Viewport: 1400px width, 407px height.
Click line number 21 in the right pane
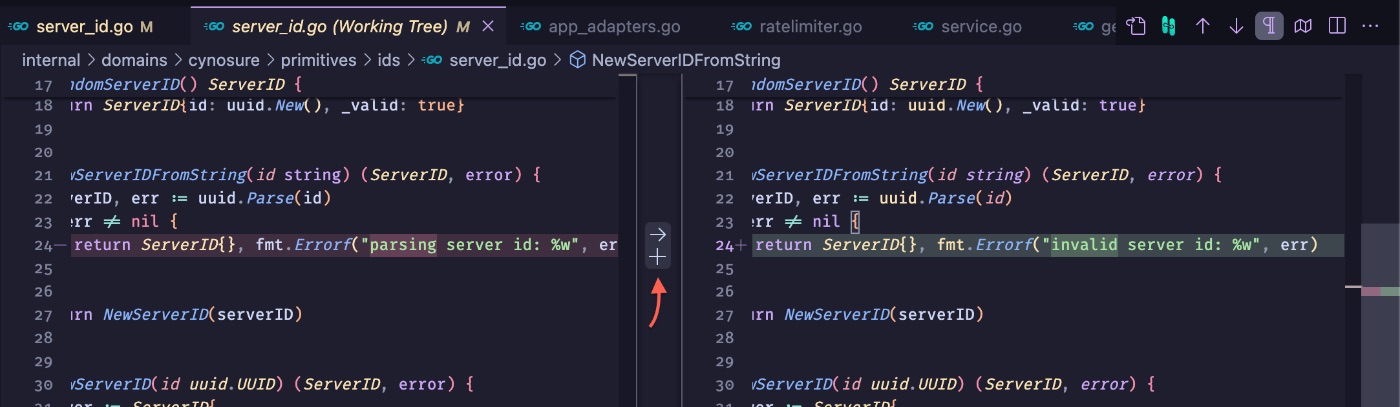[724, 175]
